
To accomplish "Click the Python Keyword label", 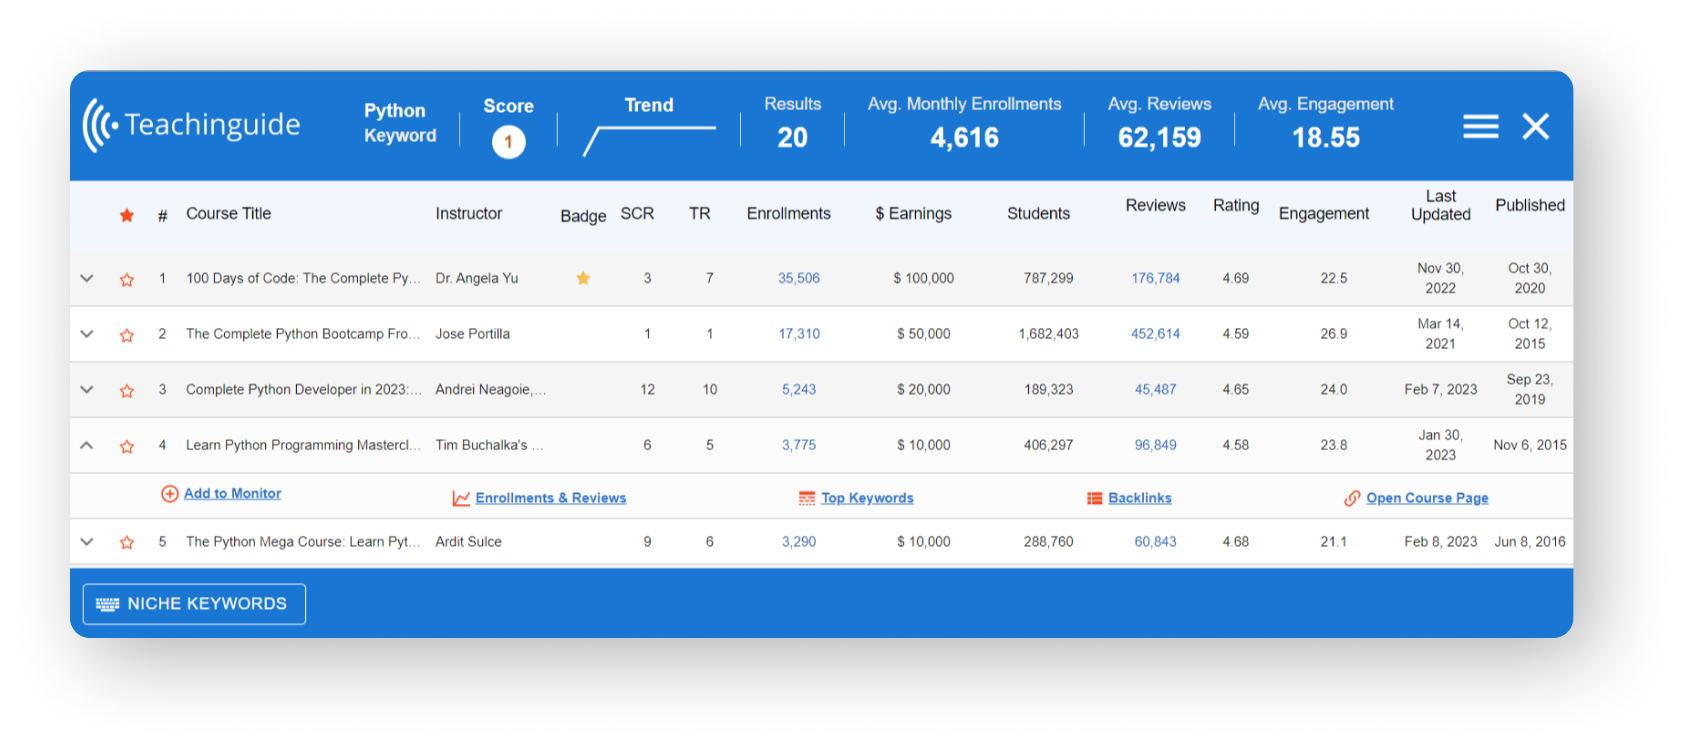I will click(399, 123).
